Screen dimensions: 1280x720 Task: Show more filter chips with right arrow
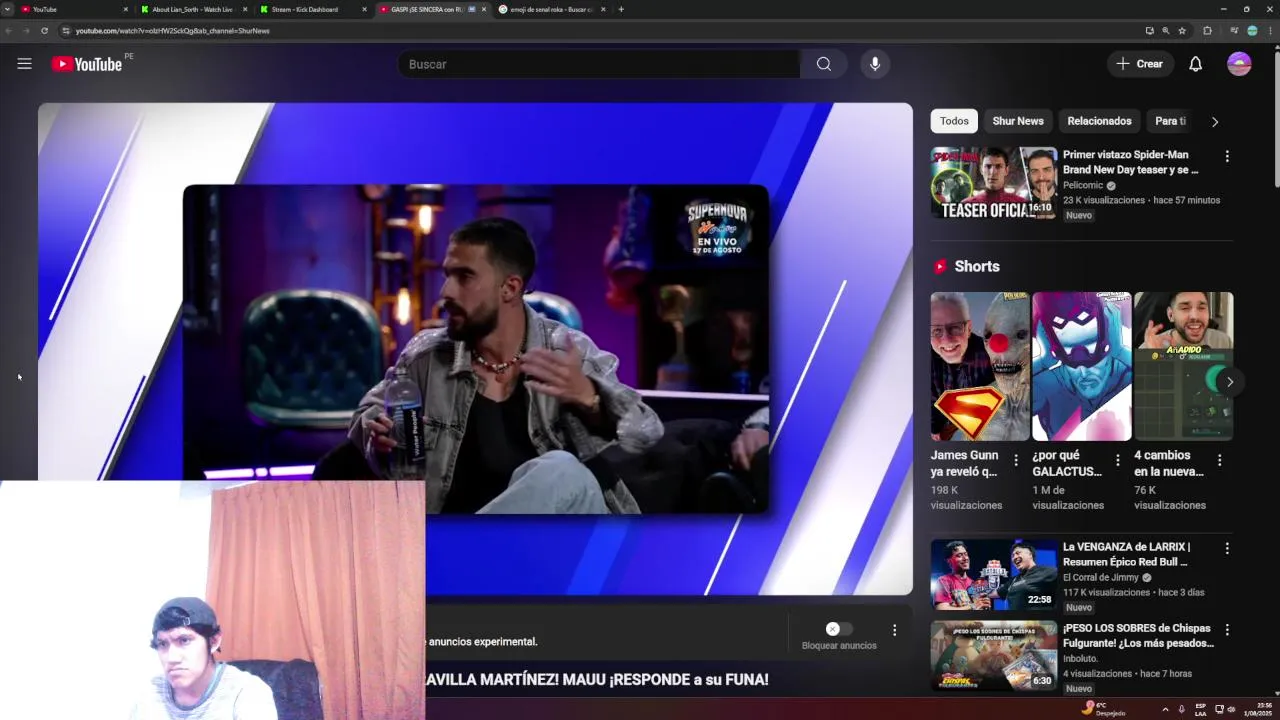click(x=1215, y=122)
